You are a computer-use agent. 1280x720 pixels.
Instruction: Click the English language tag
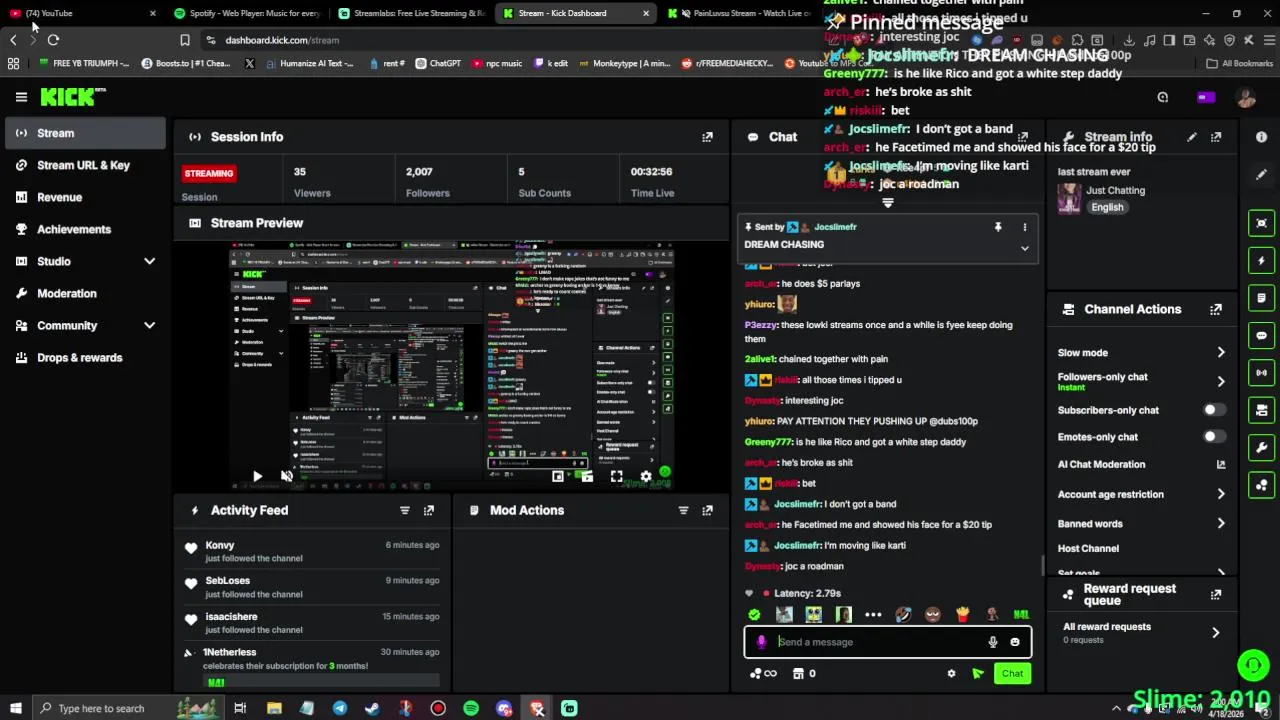1107,207
